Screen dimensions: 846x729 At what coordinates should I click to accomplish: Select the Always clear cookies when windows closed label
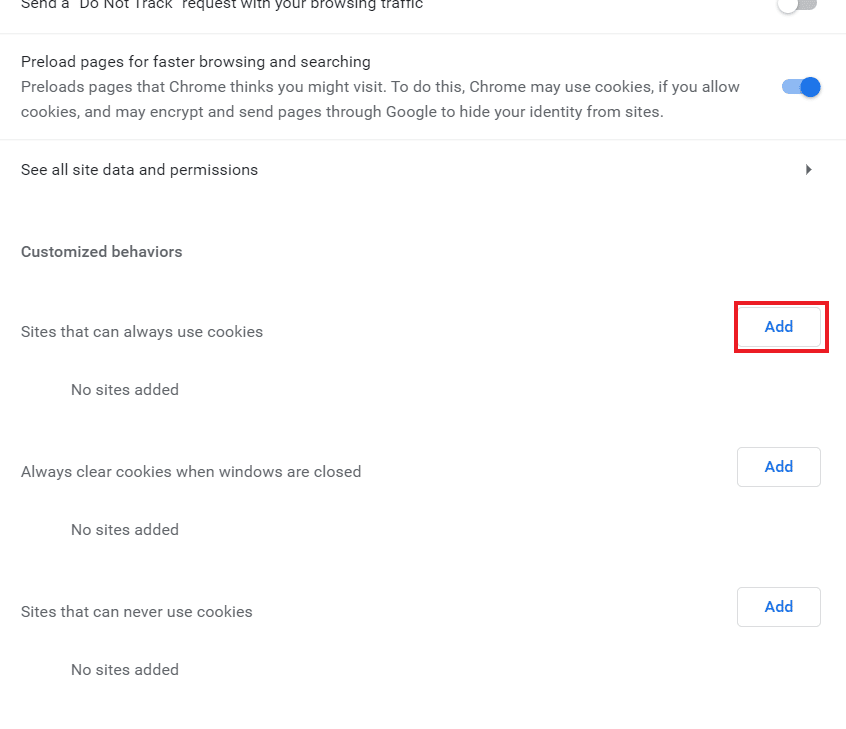[191, 472]
